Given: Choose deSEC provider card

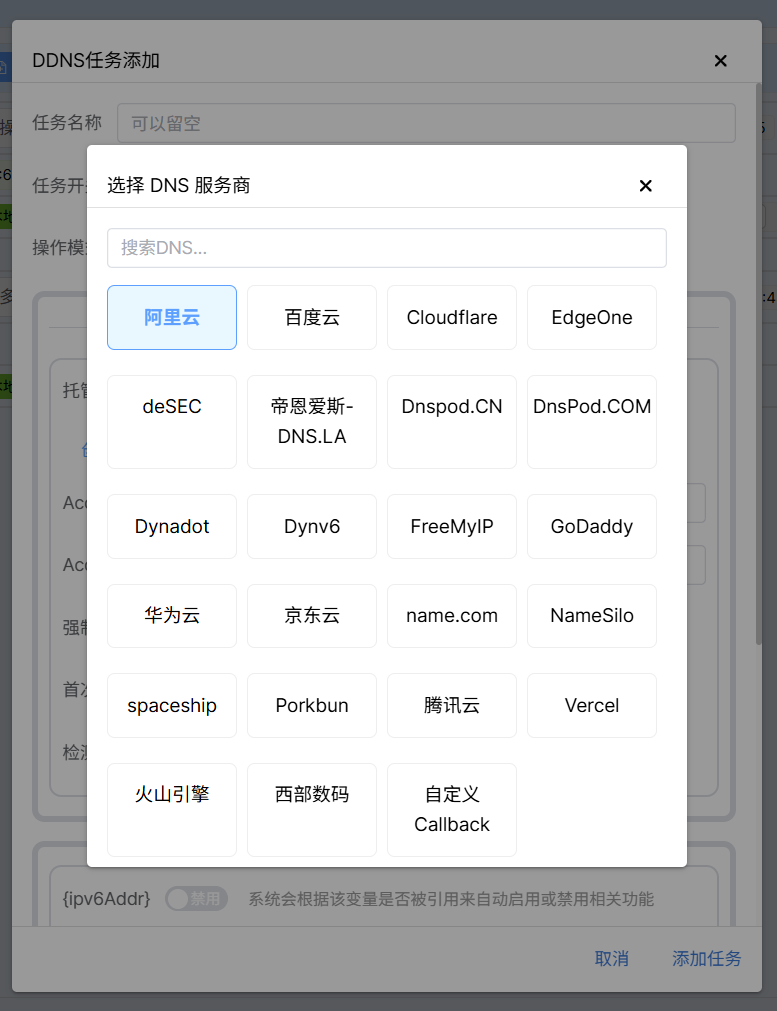Looking at the screenshot, I should pos(172,422).
